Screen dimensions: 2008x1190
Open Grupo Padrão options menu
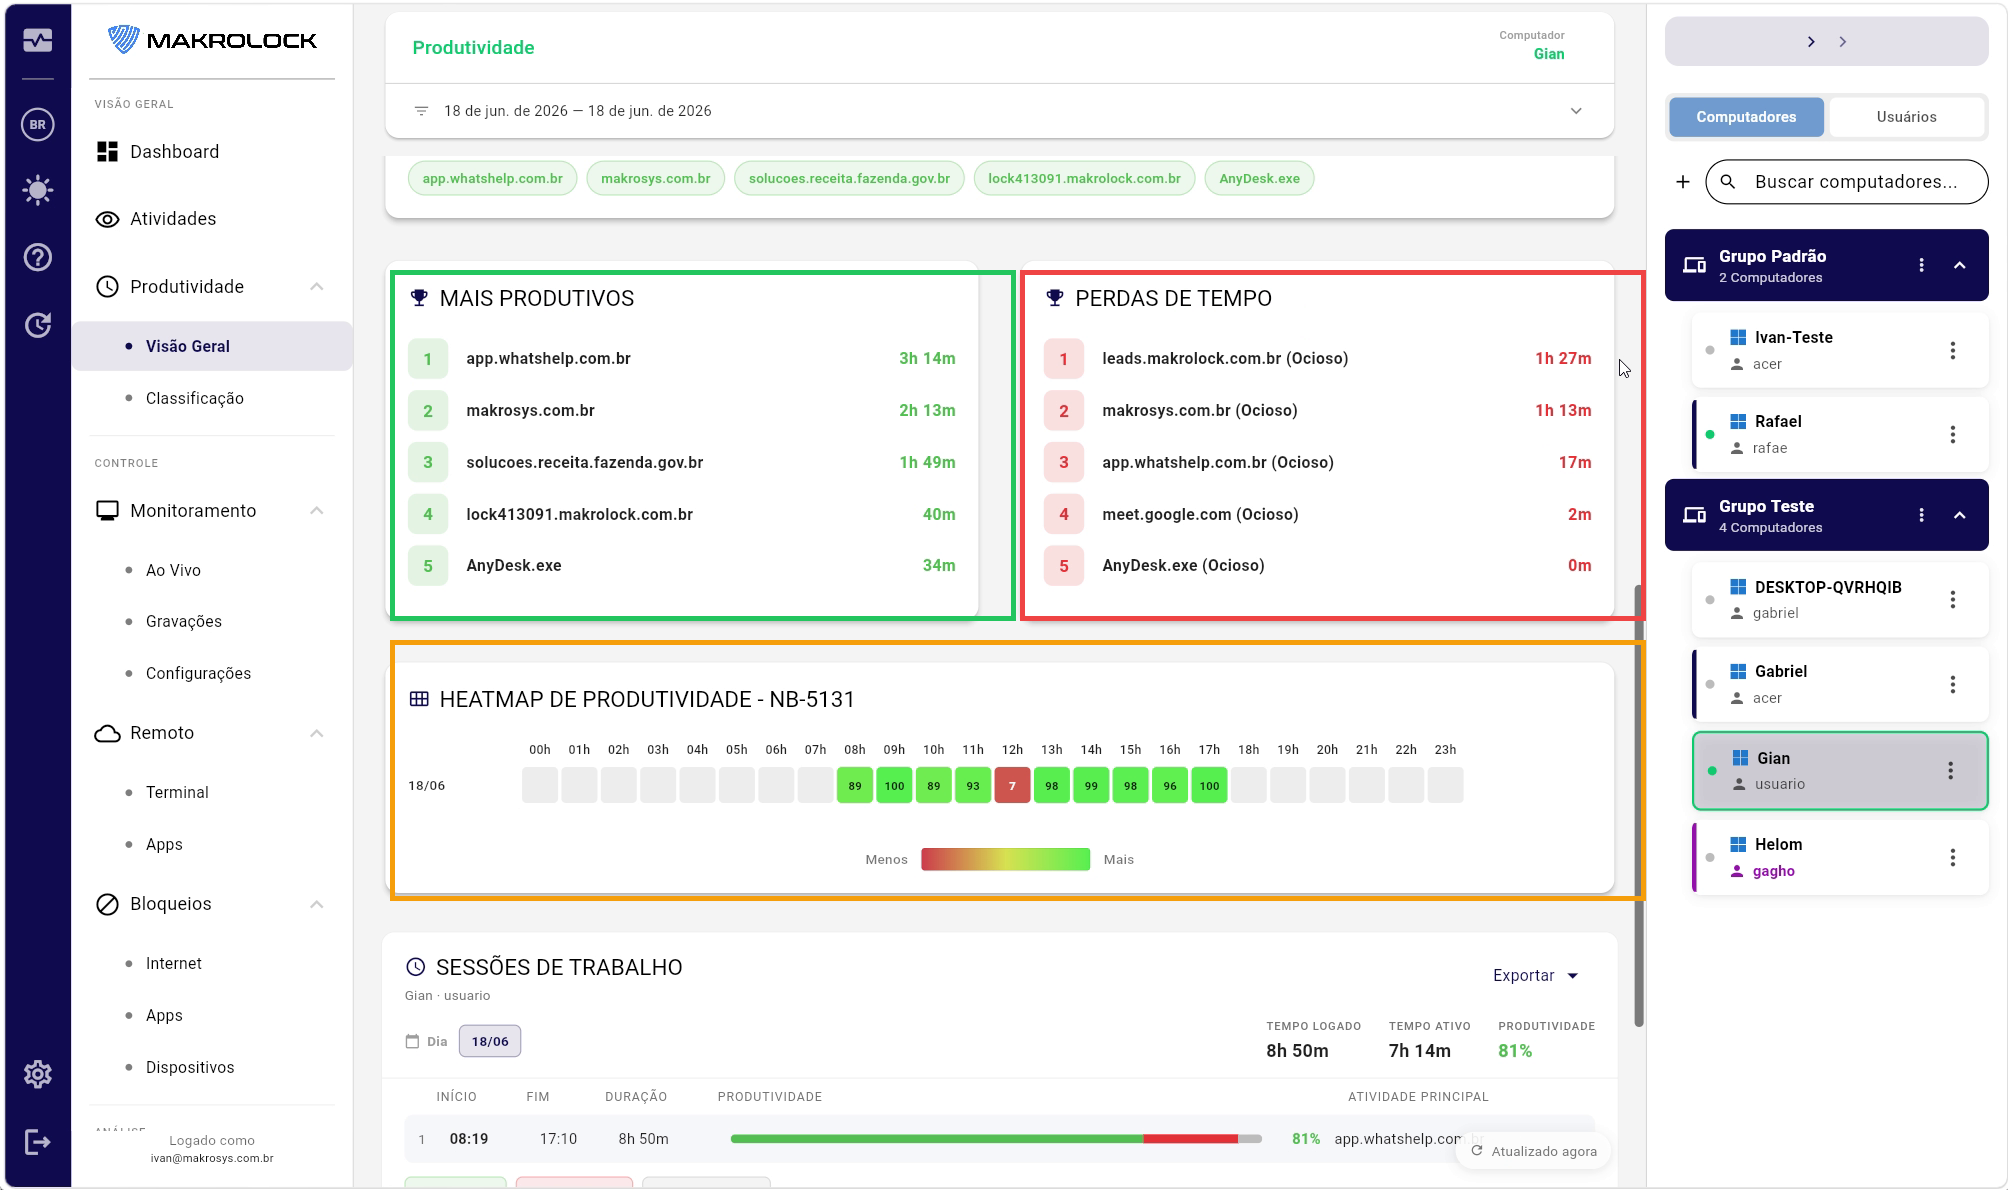point(1921,265)
